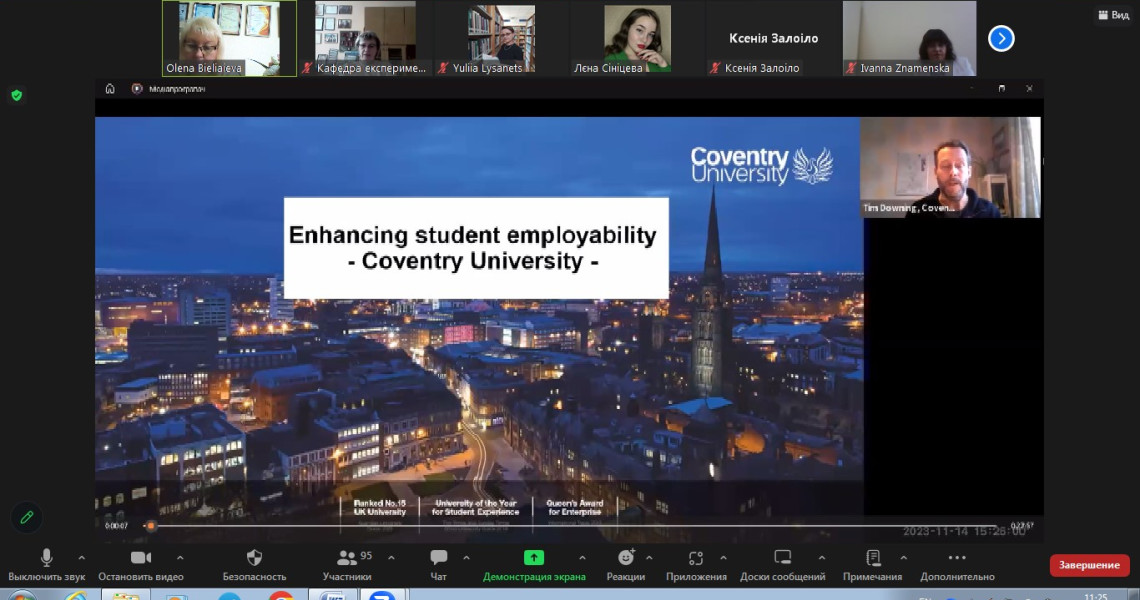
Task: Click the green encryption shield icon
Action: click(x=17, y=95)
